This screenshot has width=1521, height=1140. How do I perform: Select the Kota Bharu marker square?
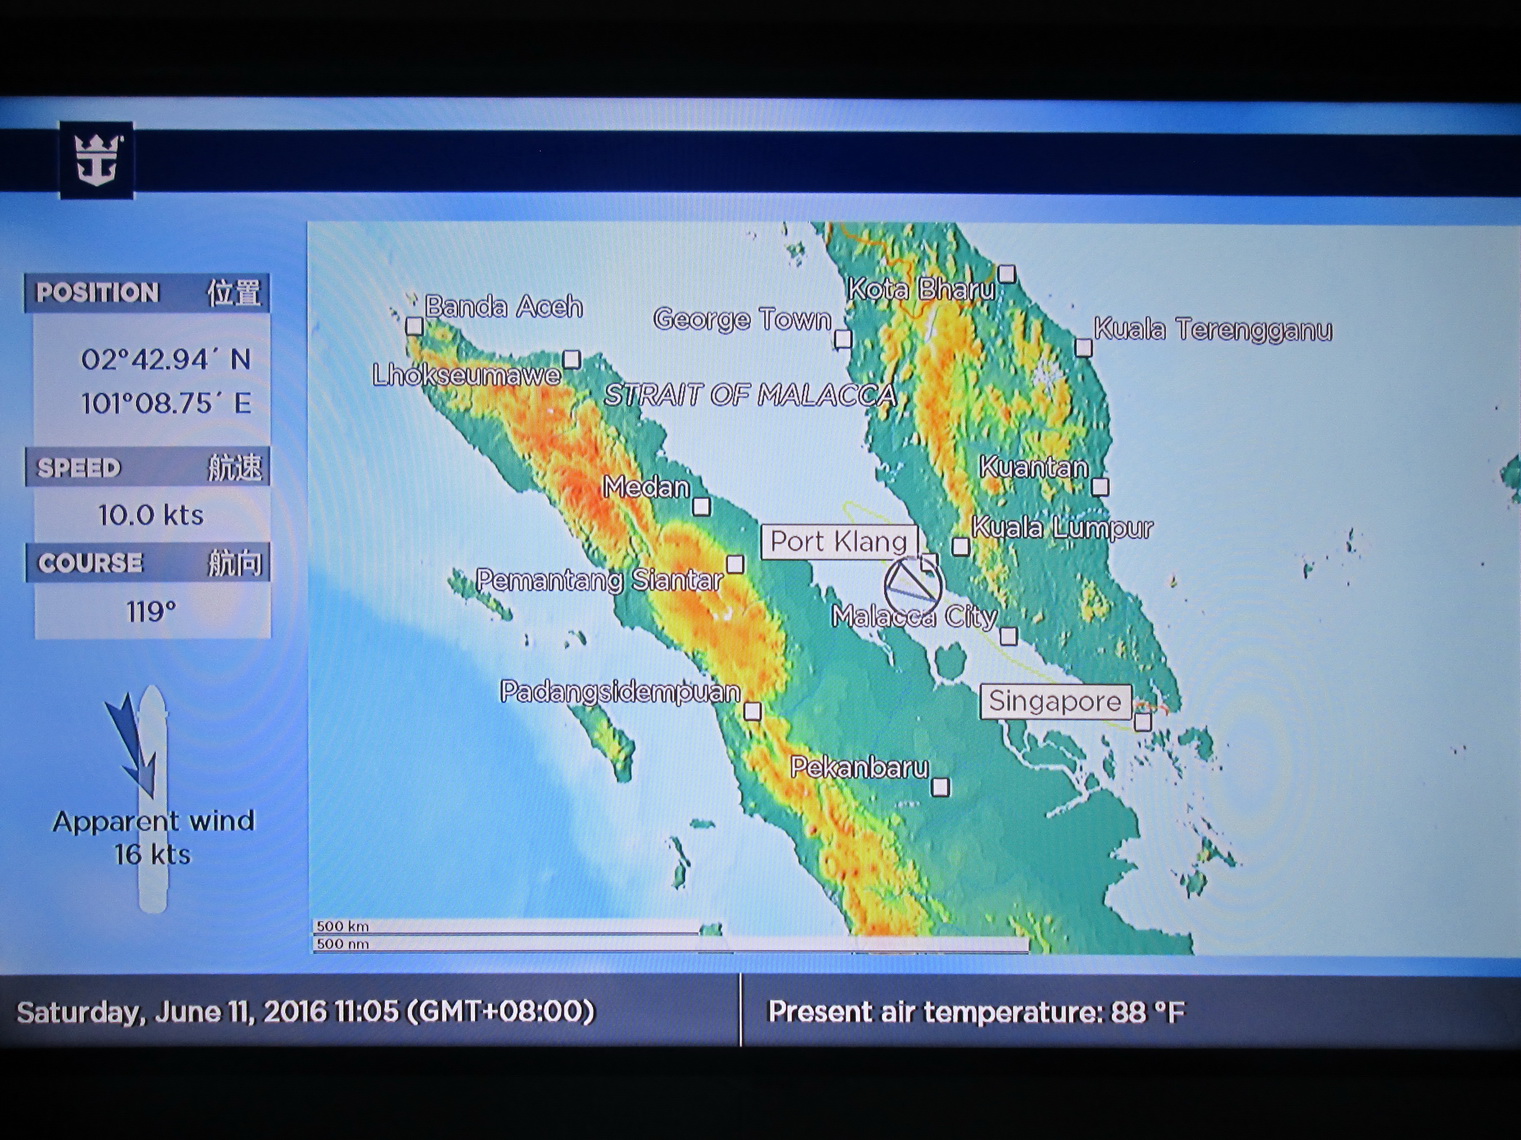tap(1007, 273)
